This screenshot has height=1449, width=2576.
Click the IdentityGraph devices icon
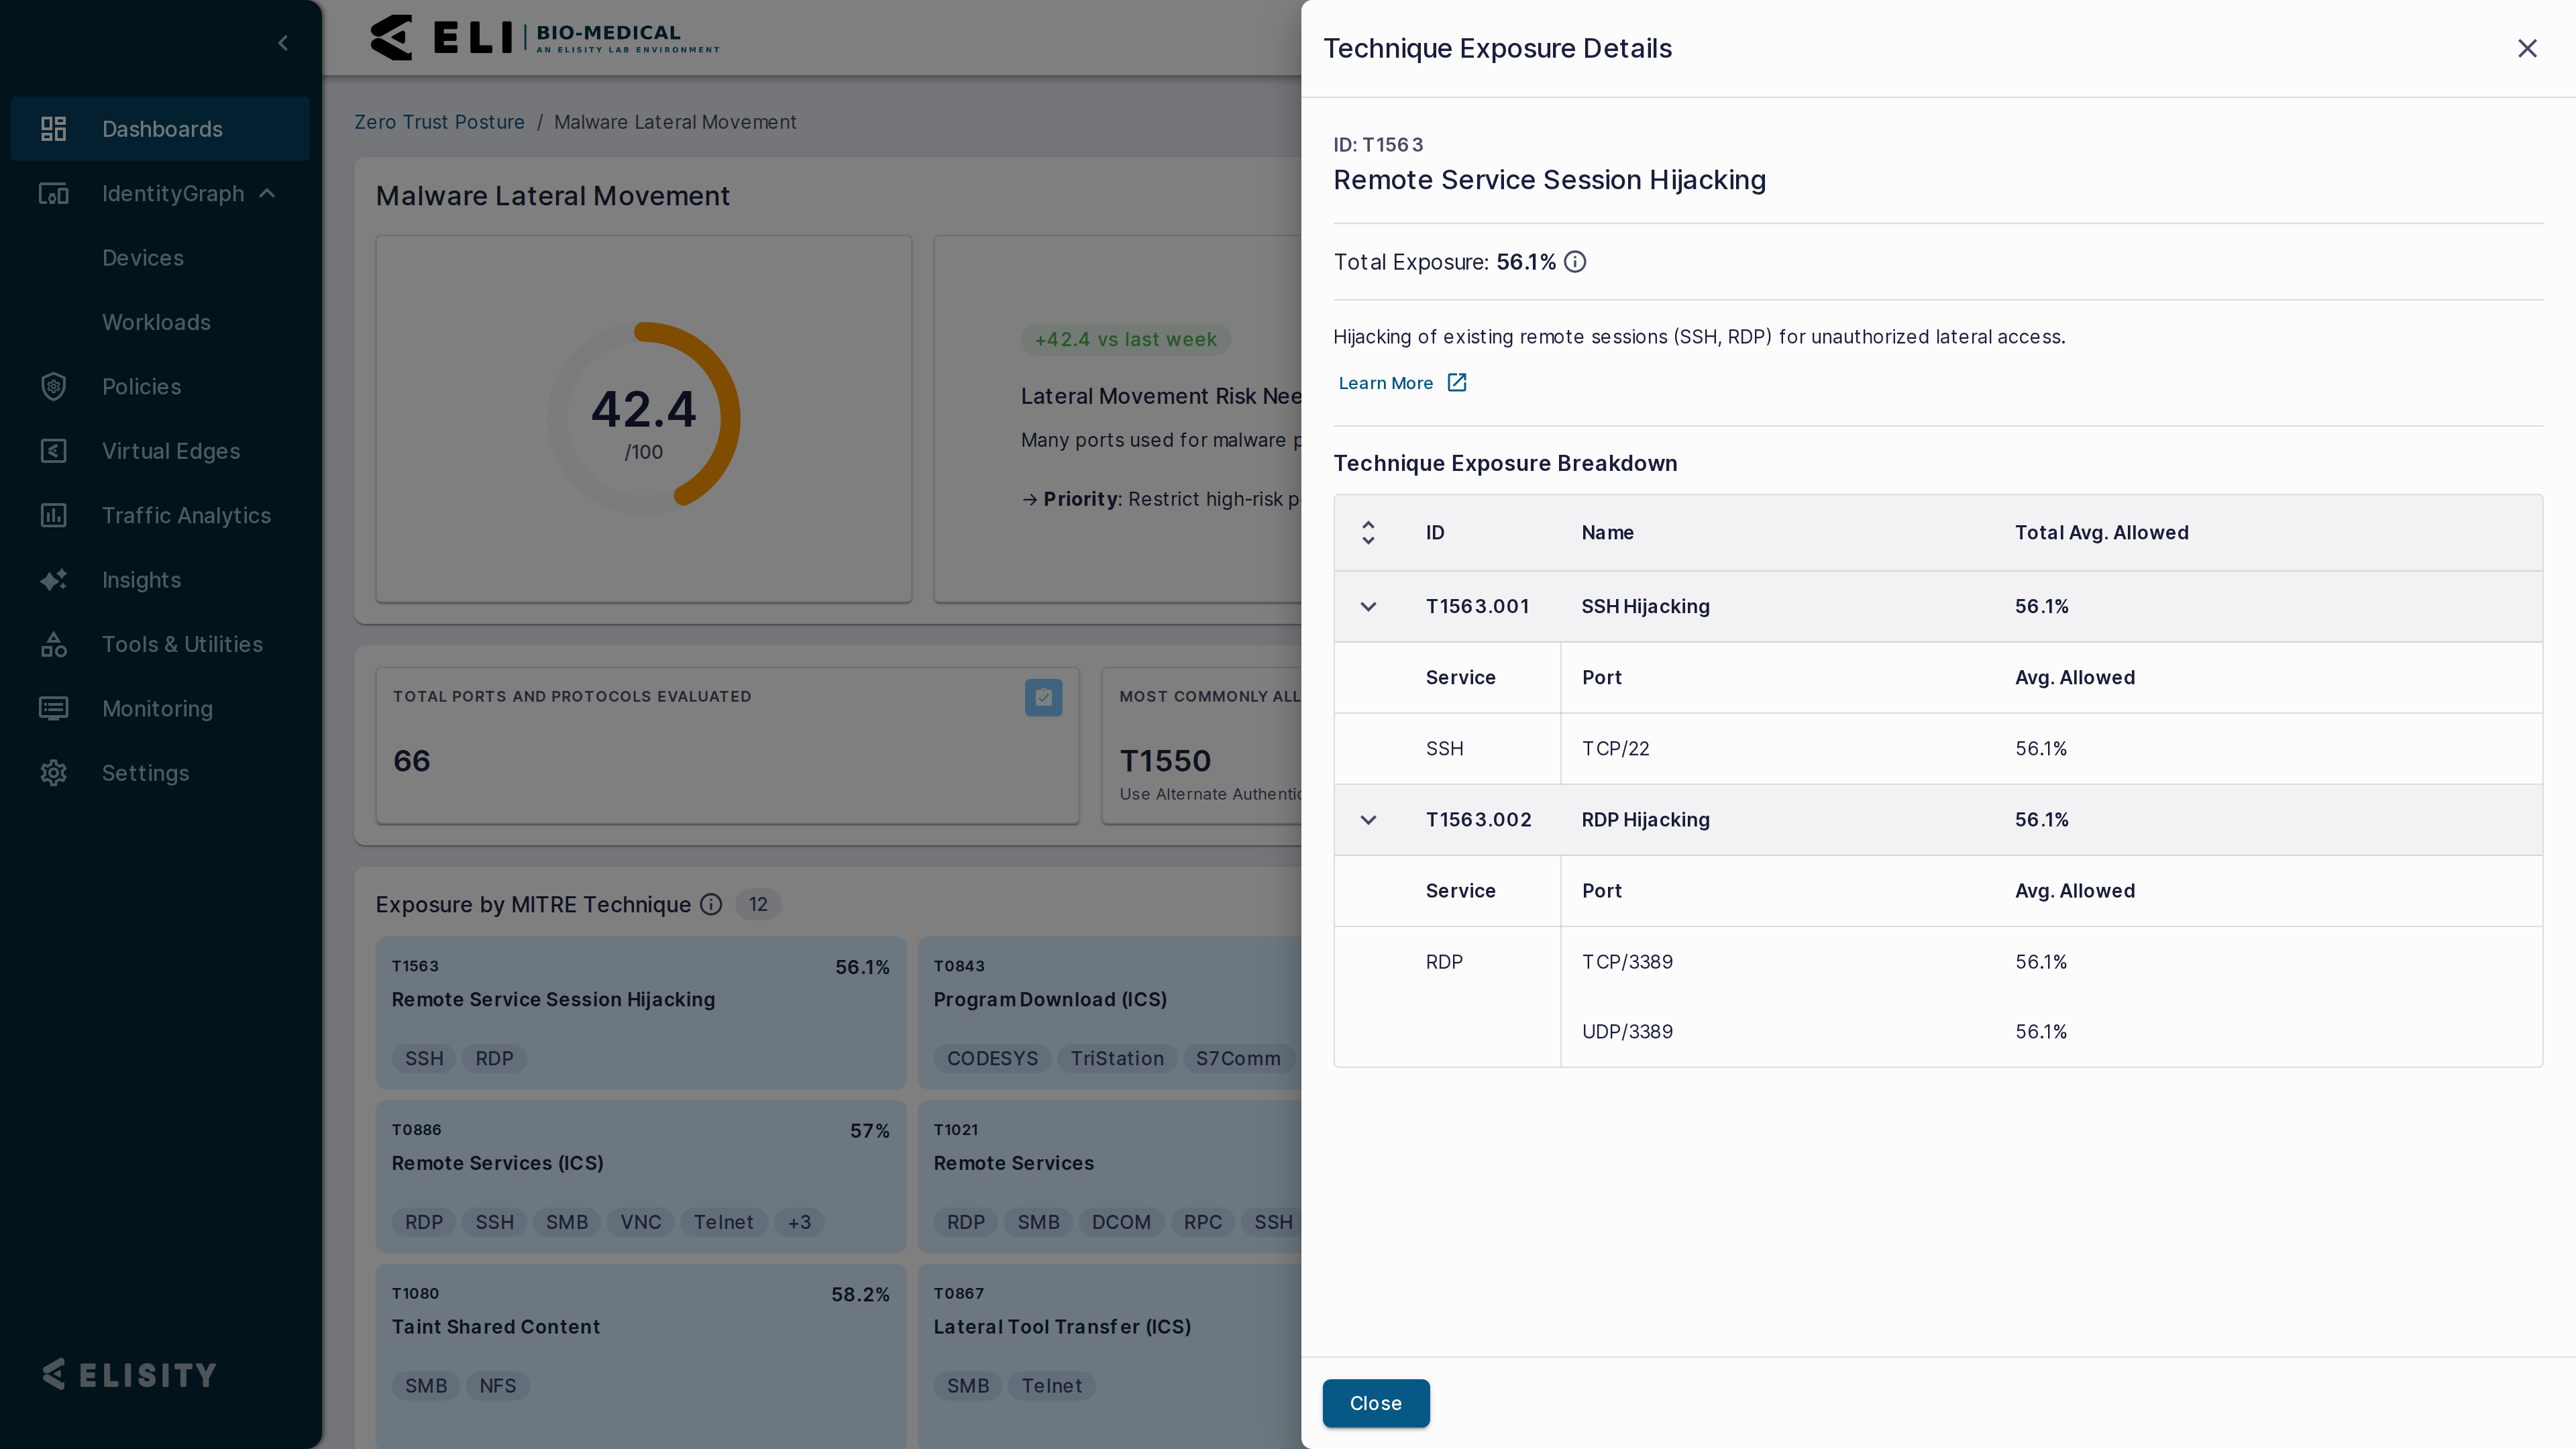click(x=53, y=193)
